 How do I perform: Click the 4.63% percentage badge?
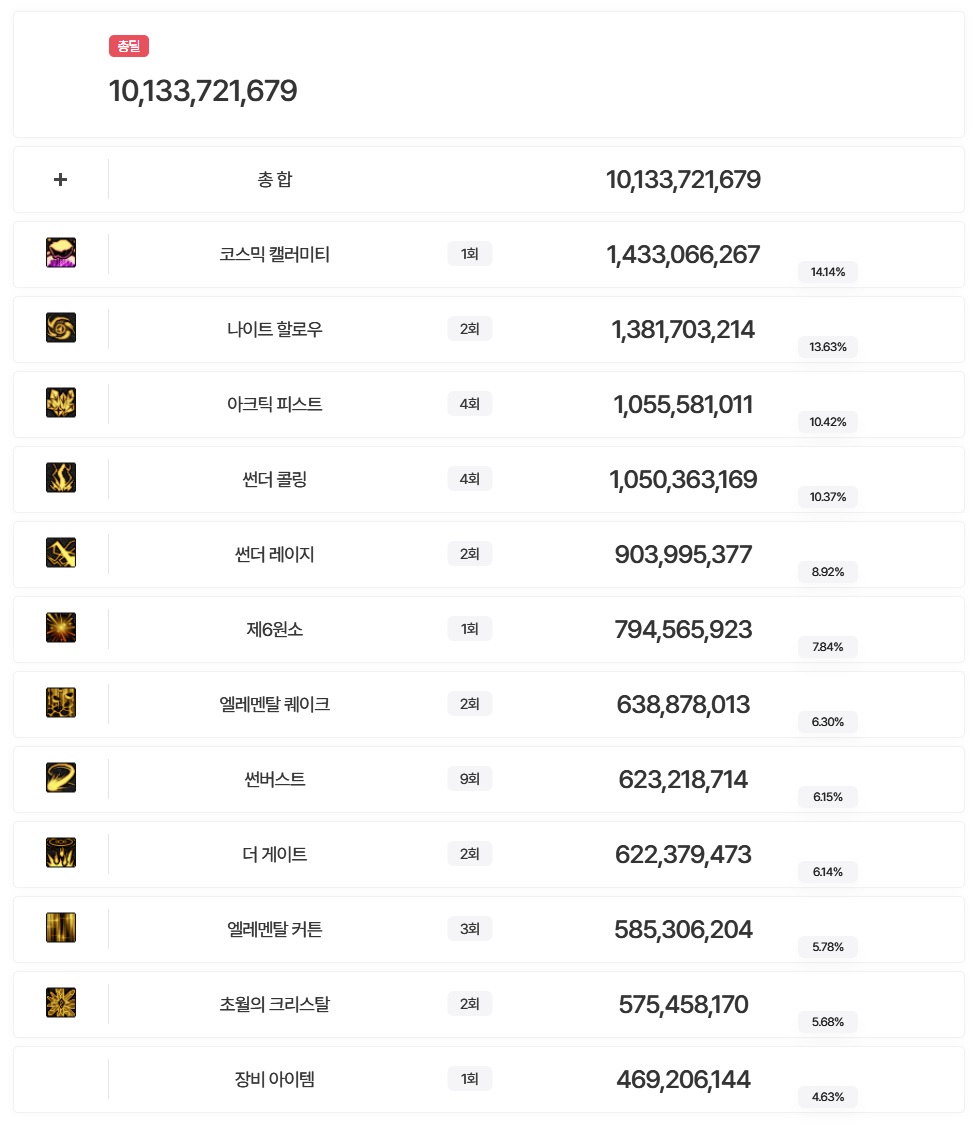pyautogui.click(x=828, y=1097)
